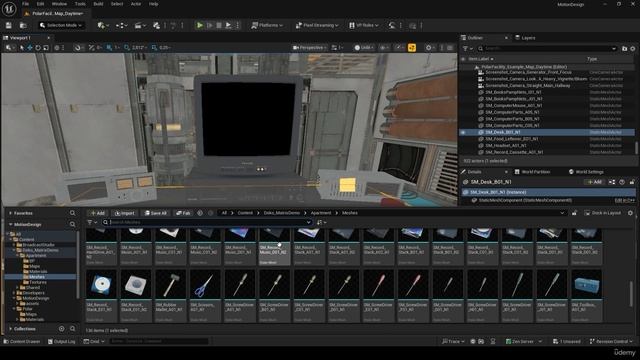Viewport: 640px width, 360px height.
Task: Expand the Platforms dropdown
Action: [267, 25]
